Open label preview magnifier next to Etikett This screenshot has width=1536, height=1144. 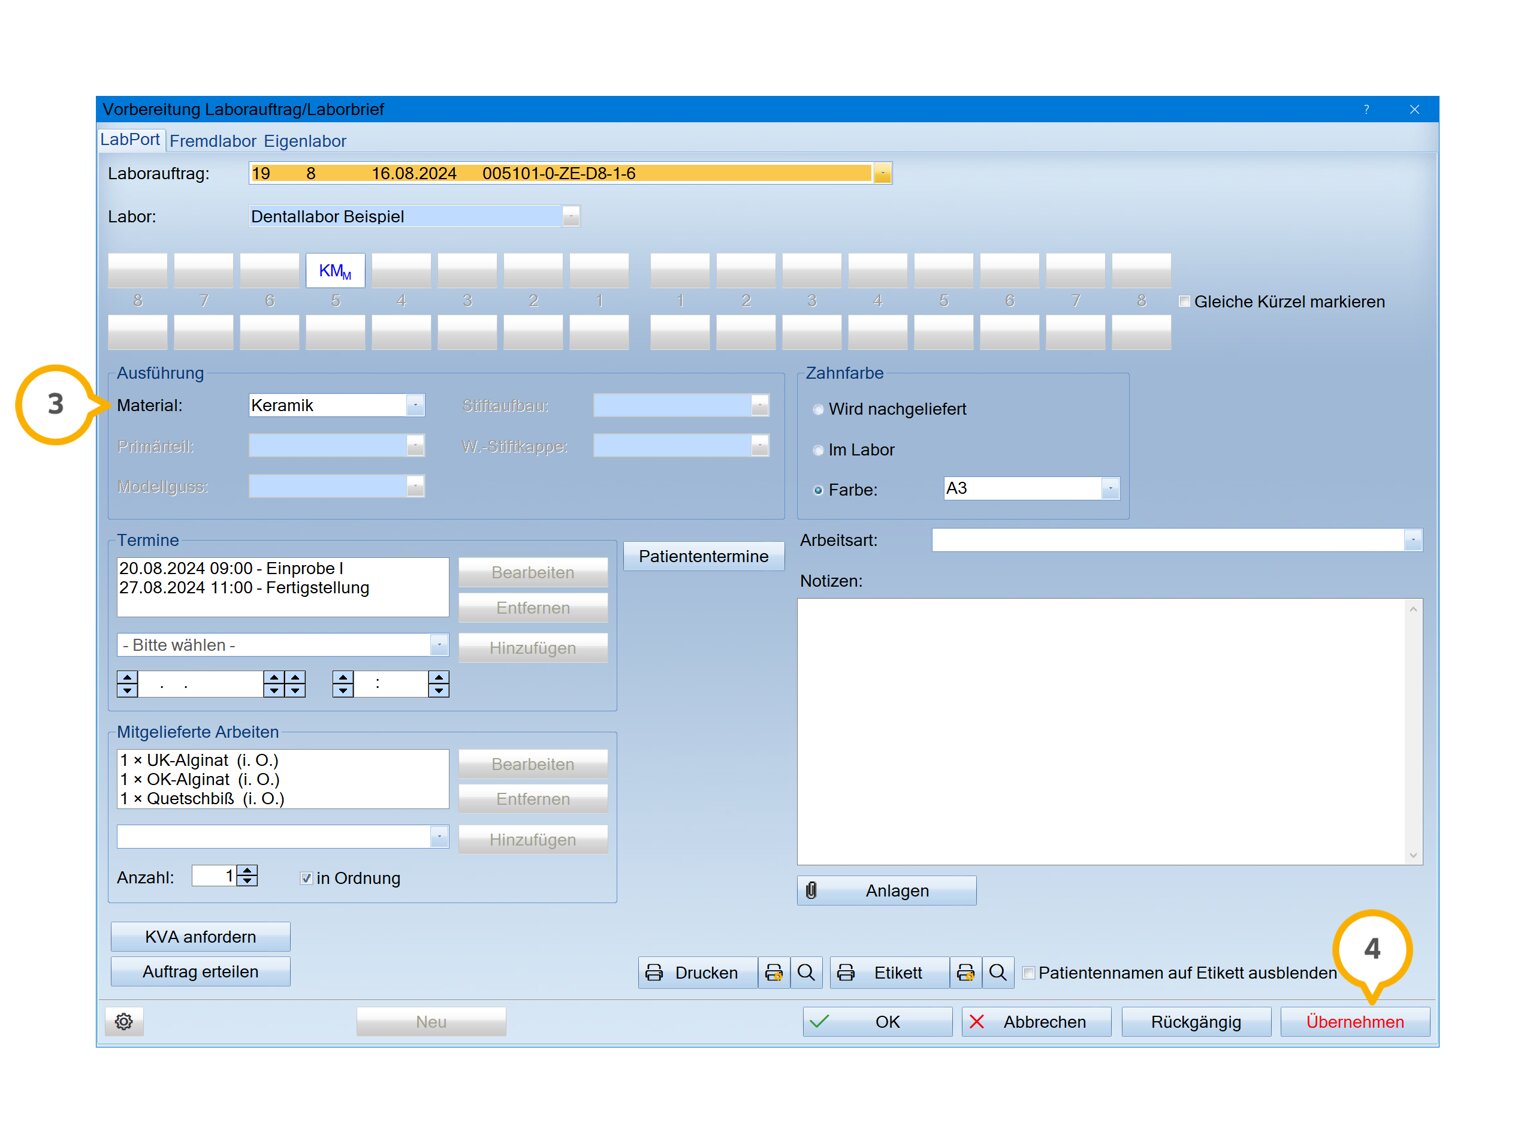point(997,972)
